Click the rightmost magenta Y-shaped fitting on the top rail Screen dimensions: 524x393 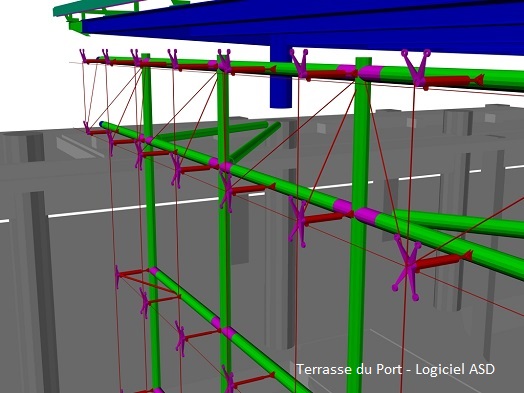416,68
